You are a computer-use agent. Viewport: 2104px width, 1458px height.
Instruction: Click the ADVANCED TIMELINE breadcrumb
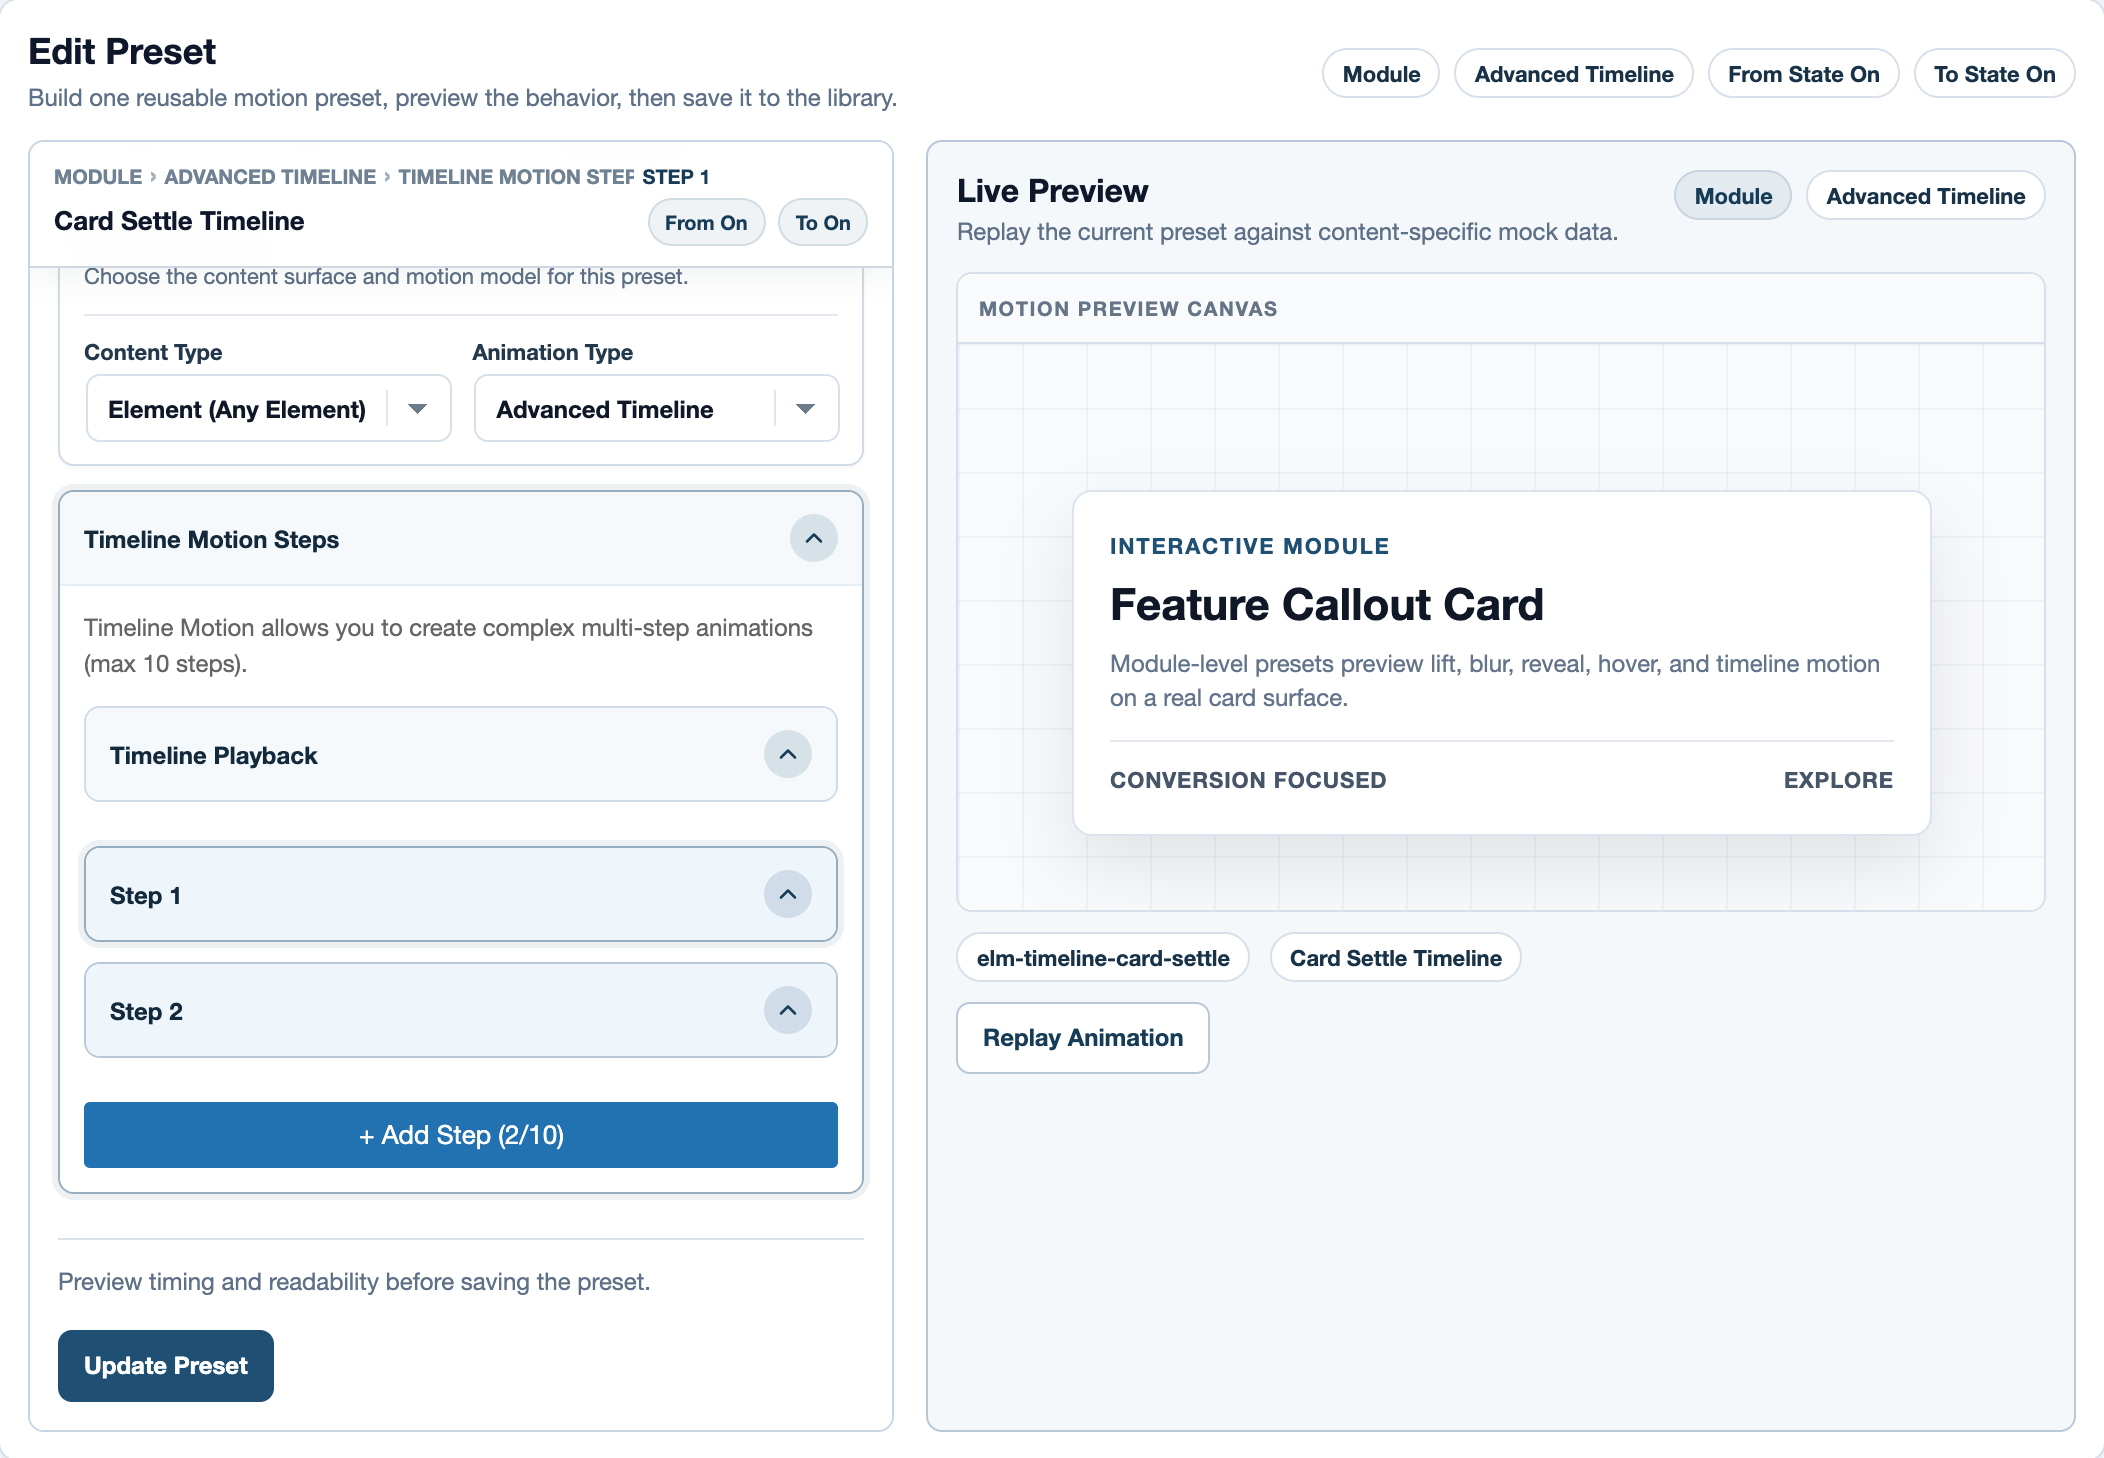270,177
